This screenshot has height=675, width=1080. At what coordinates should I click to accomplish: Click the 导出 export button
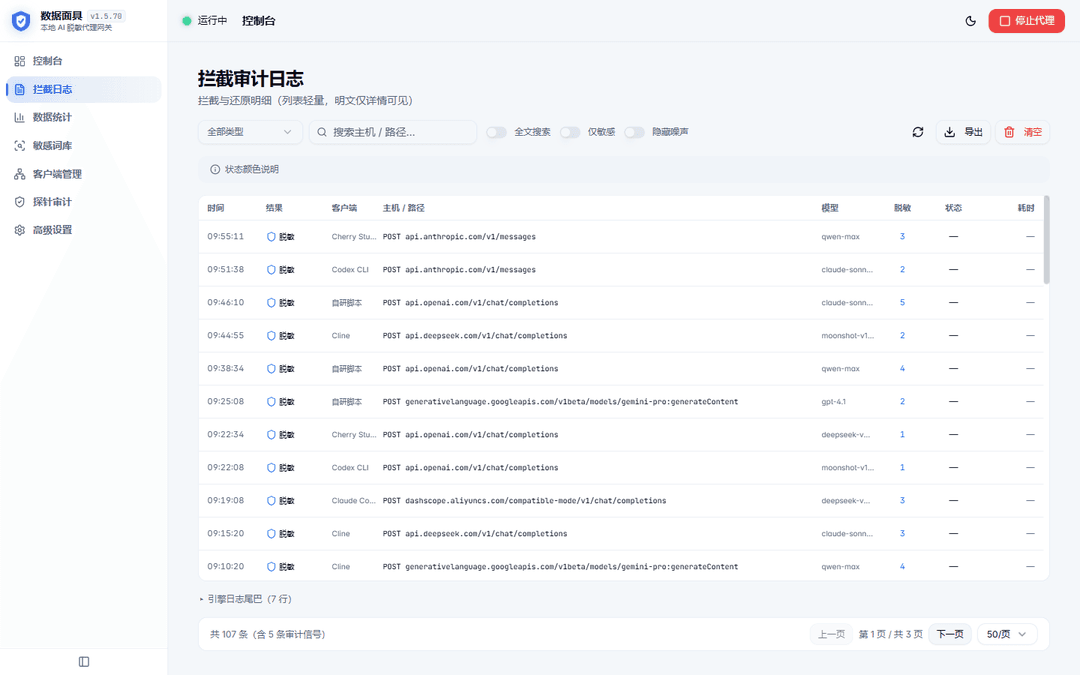point(963,132)
